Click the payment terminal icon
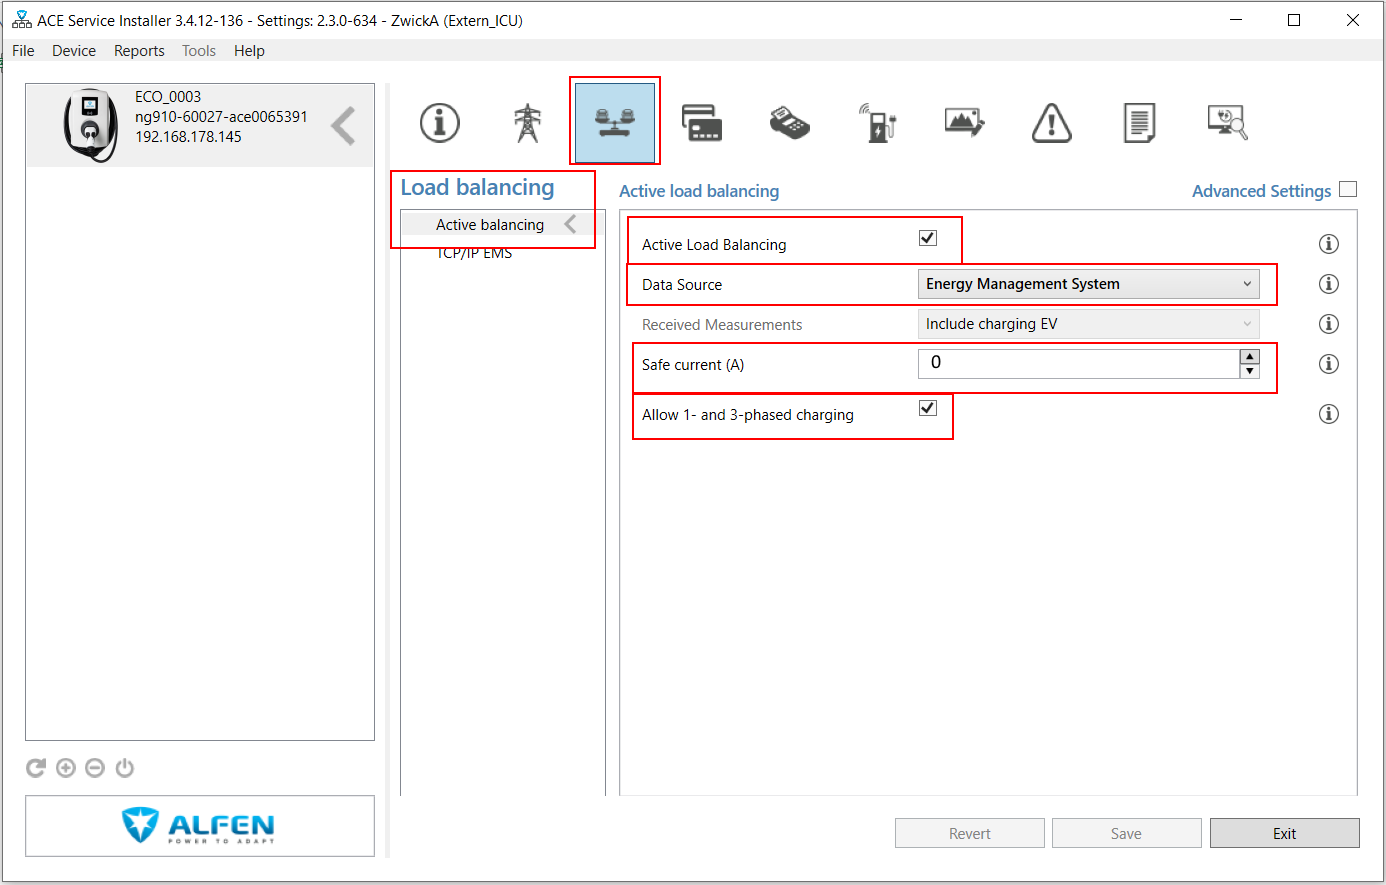 point(789,123)
